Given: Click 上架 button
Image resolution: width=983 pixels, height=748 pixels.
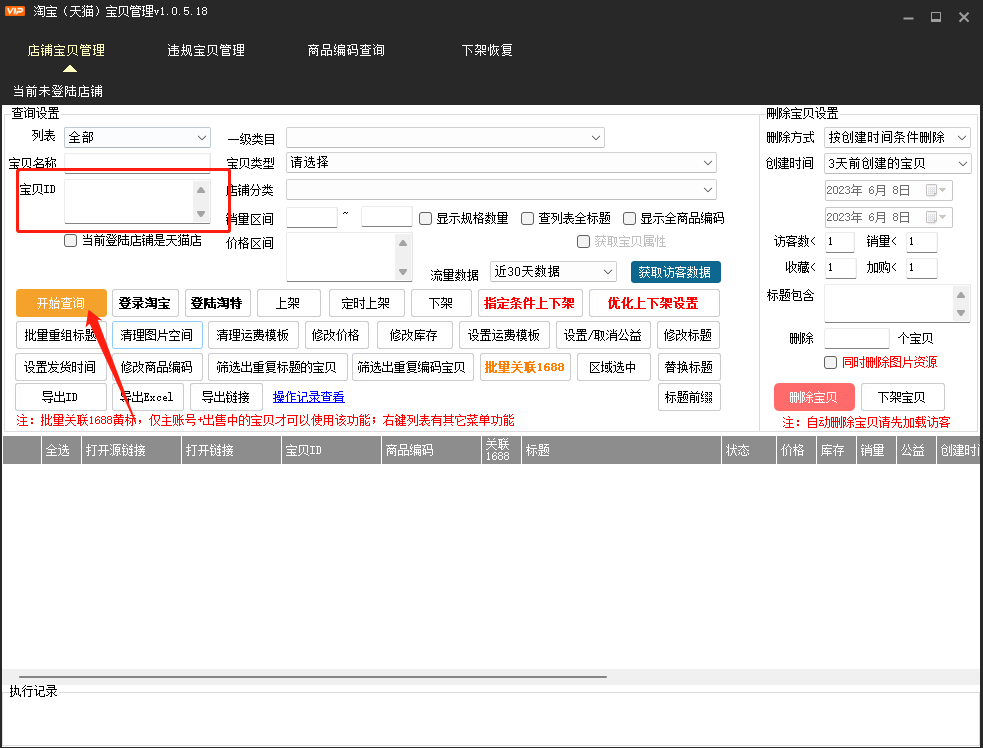Looking at the screenshot, I should [289, 303].
